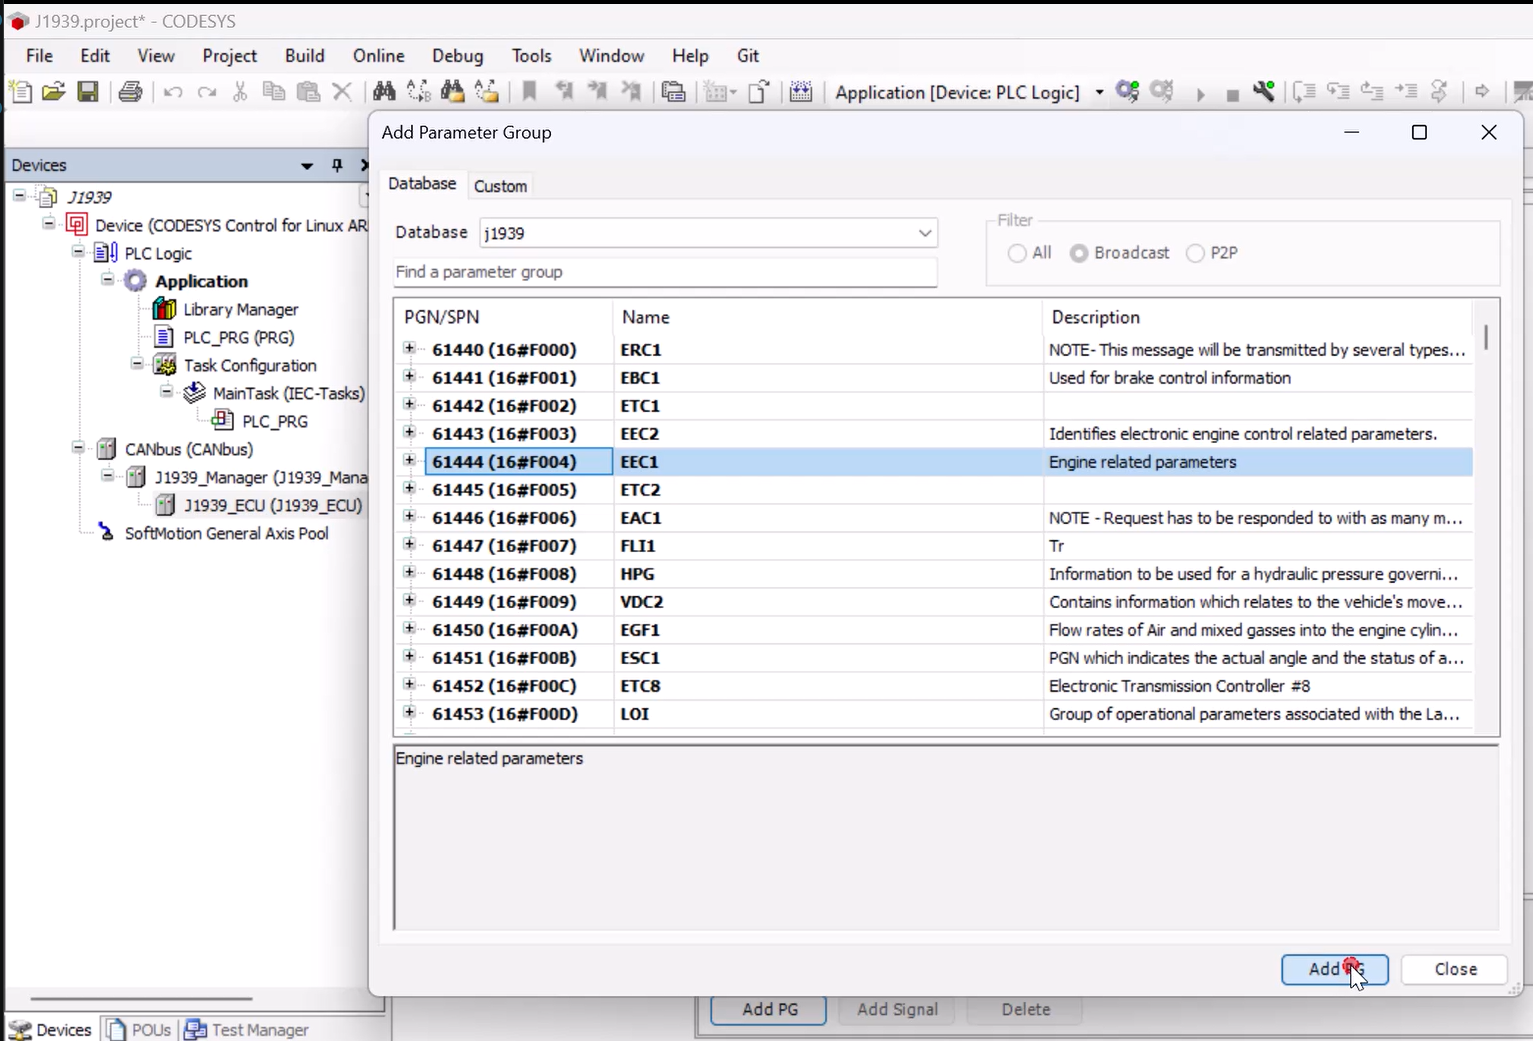This screenshot has width=1533, height=1041.
Task: Click the Logout gear icon in the toolbar
Action: click(x=1162, y=92)
